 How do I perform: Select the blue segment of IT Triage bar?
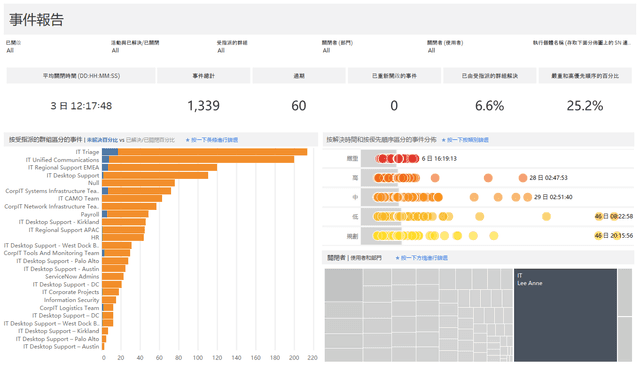[x=110, y=152]
